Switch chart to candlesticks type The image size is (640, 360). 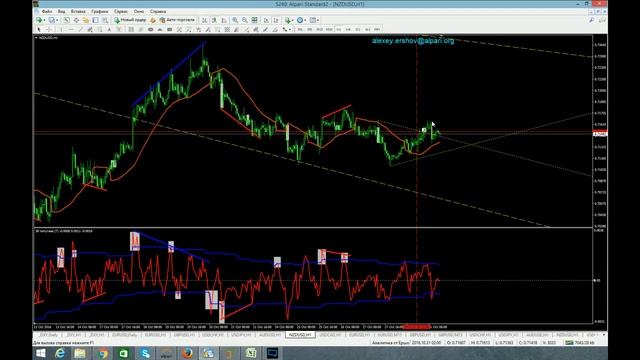pos(214,20)
